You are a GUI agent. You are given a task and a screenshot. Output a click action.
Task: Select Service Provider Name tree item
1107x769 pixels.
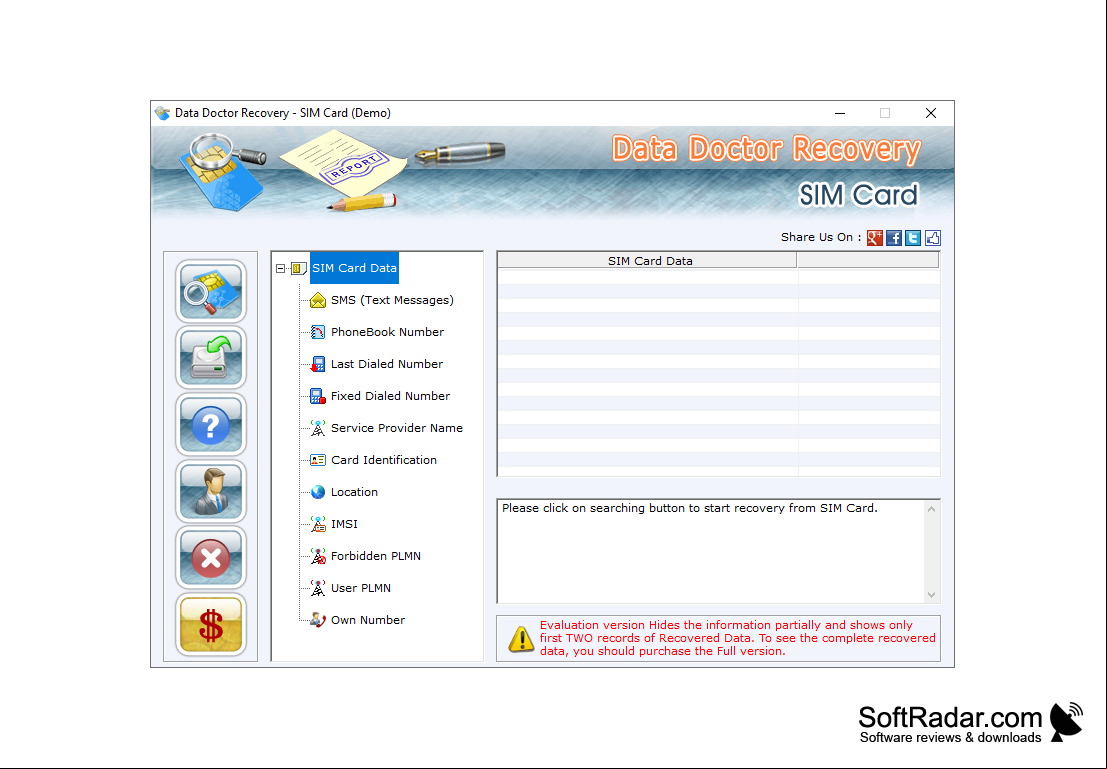coord(397,428)
